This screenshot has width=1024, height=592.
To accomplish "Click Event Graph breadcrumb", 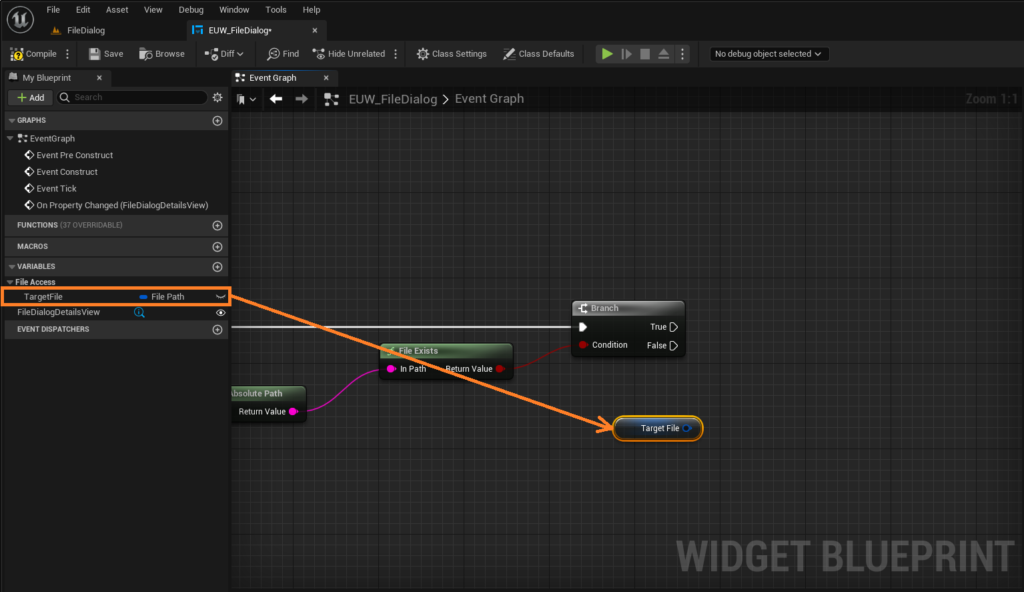I will [489, 99].
